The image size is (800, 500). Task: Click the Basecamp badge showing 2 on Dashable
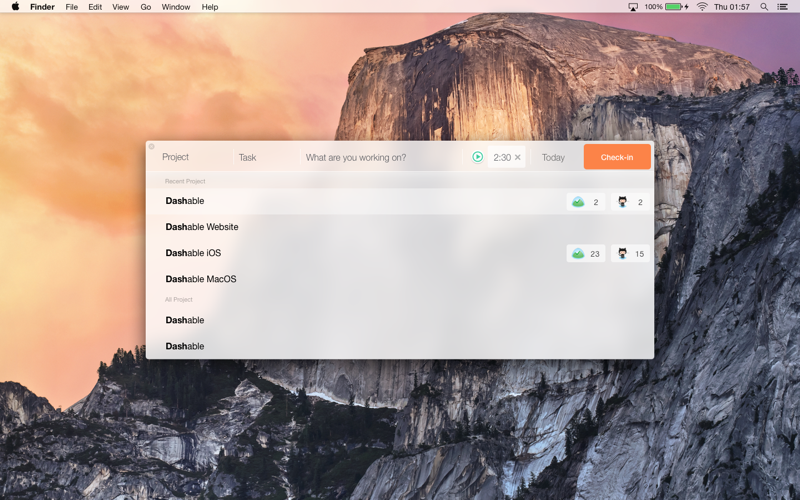coord(586,202)
